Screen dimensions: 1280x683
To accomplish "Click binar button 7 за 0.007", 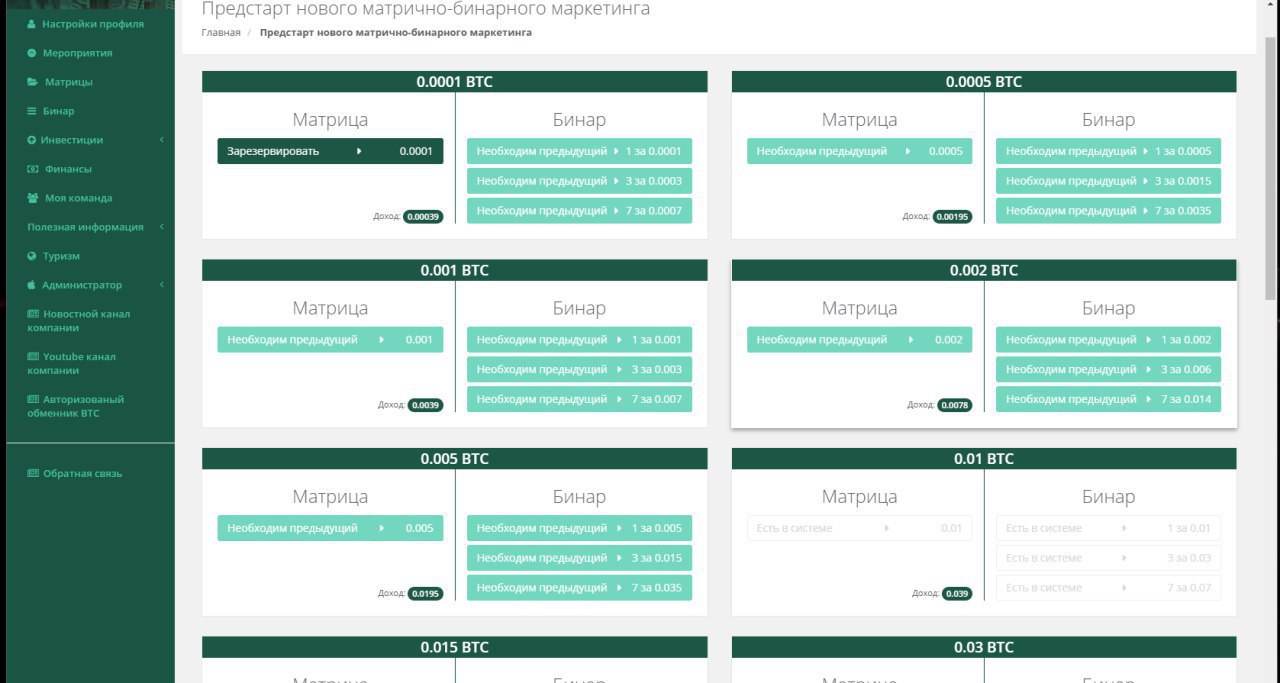I will (x=579, y=399).
